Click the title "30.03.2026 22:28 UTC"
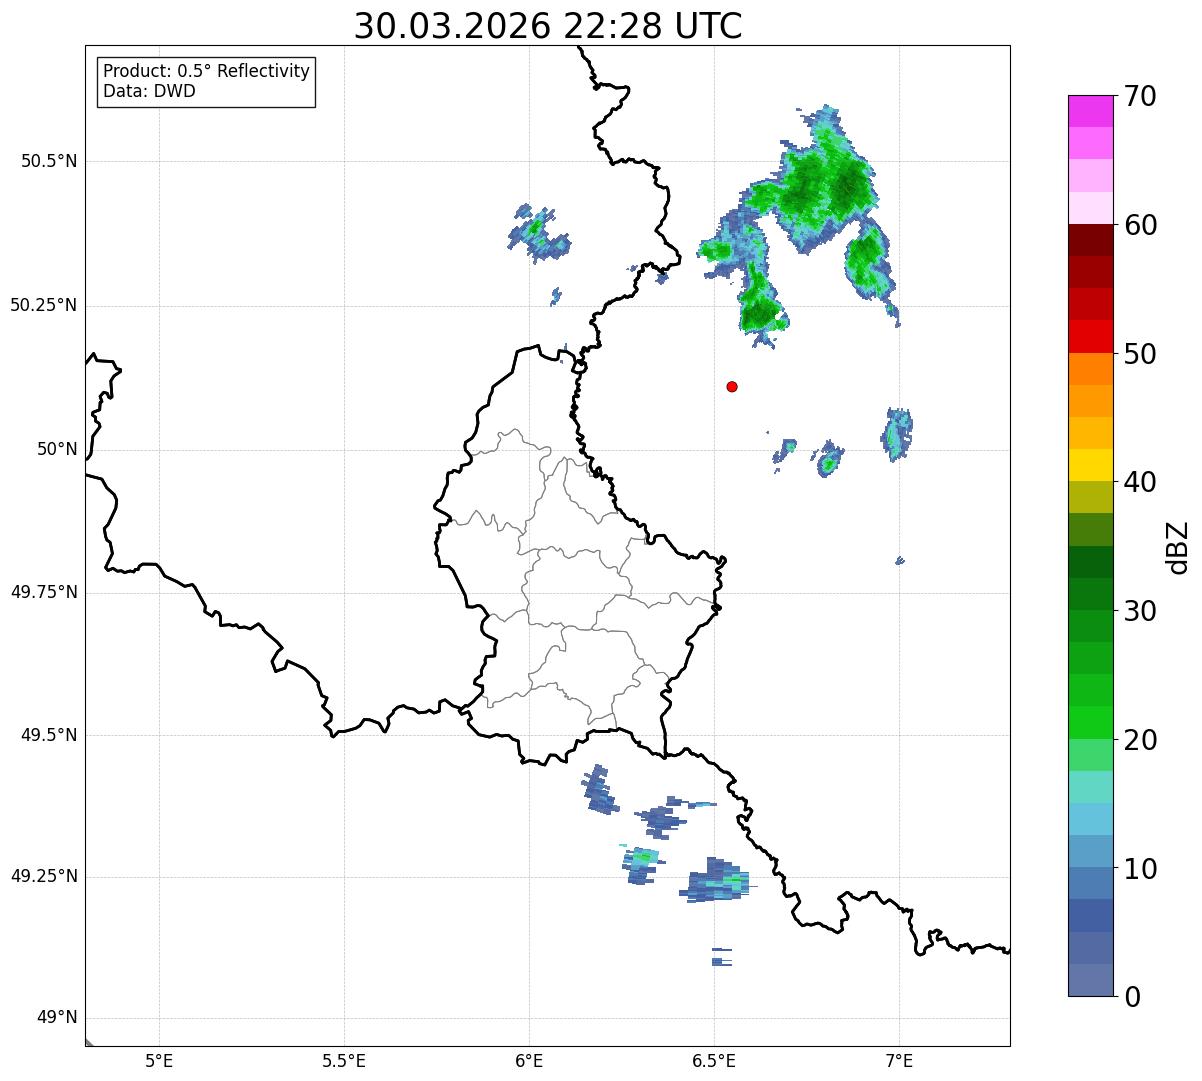 click(x=548, y=26)
